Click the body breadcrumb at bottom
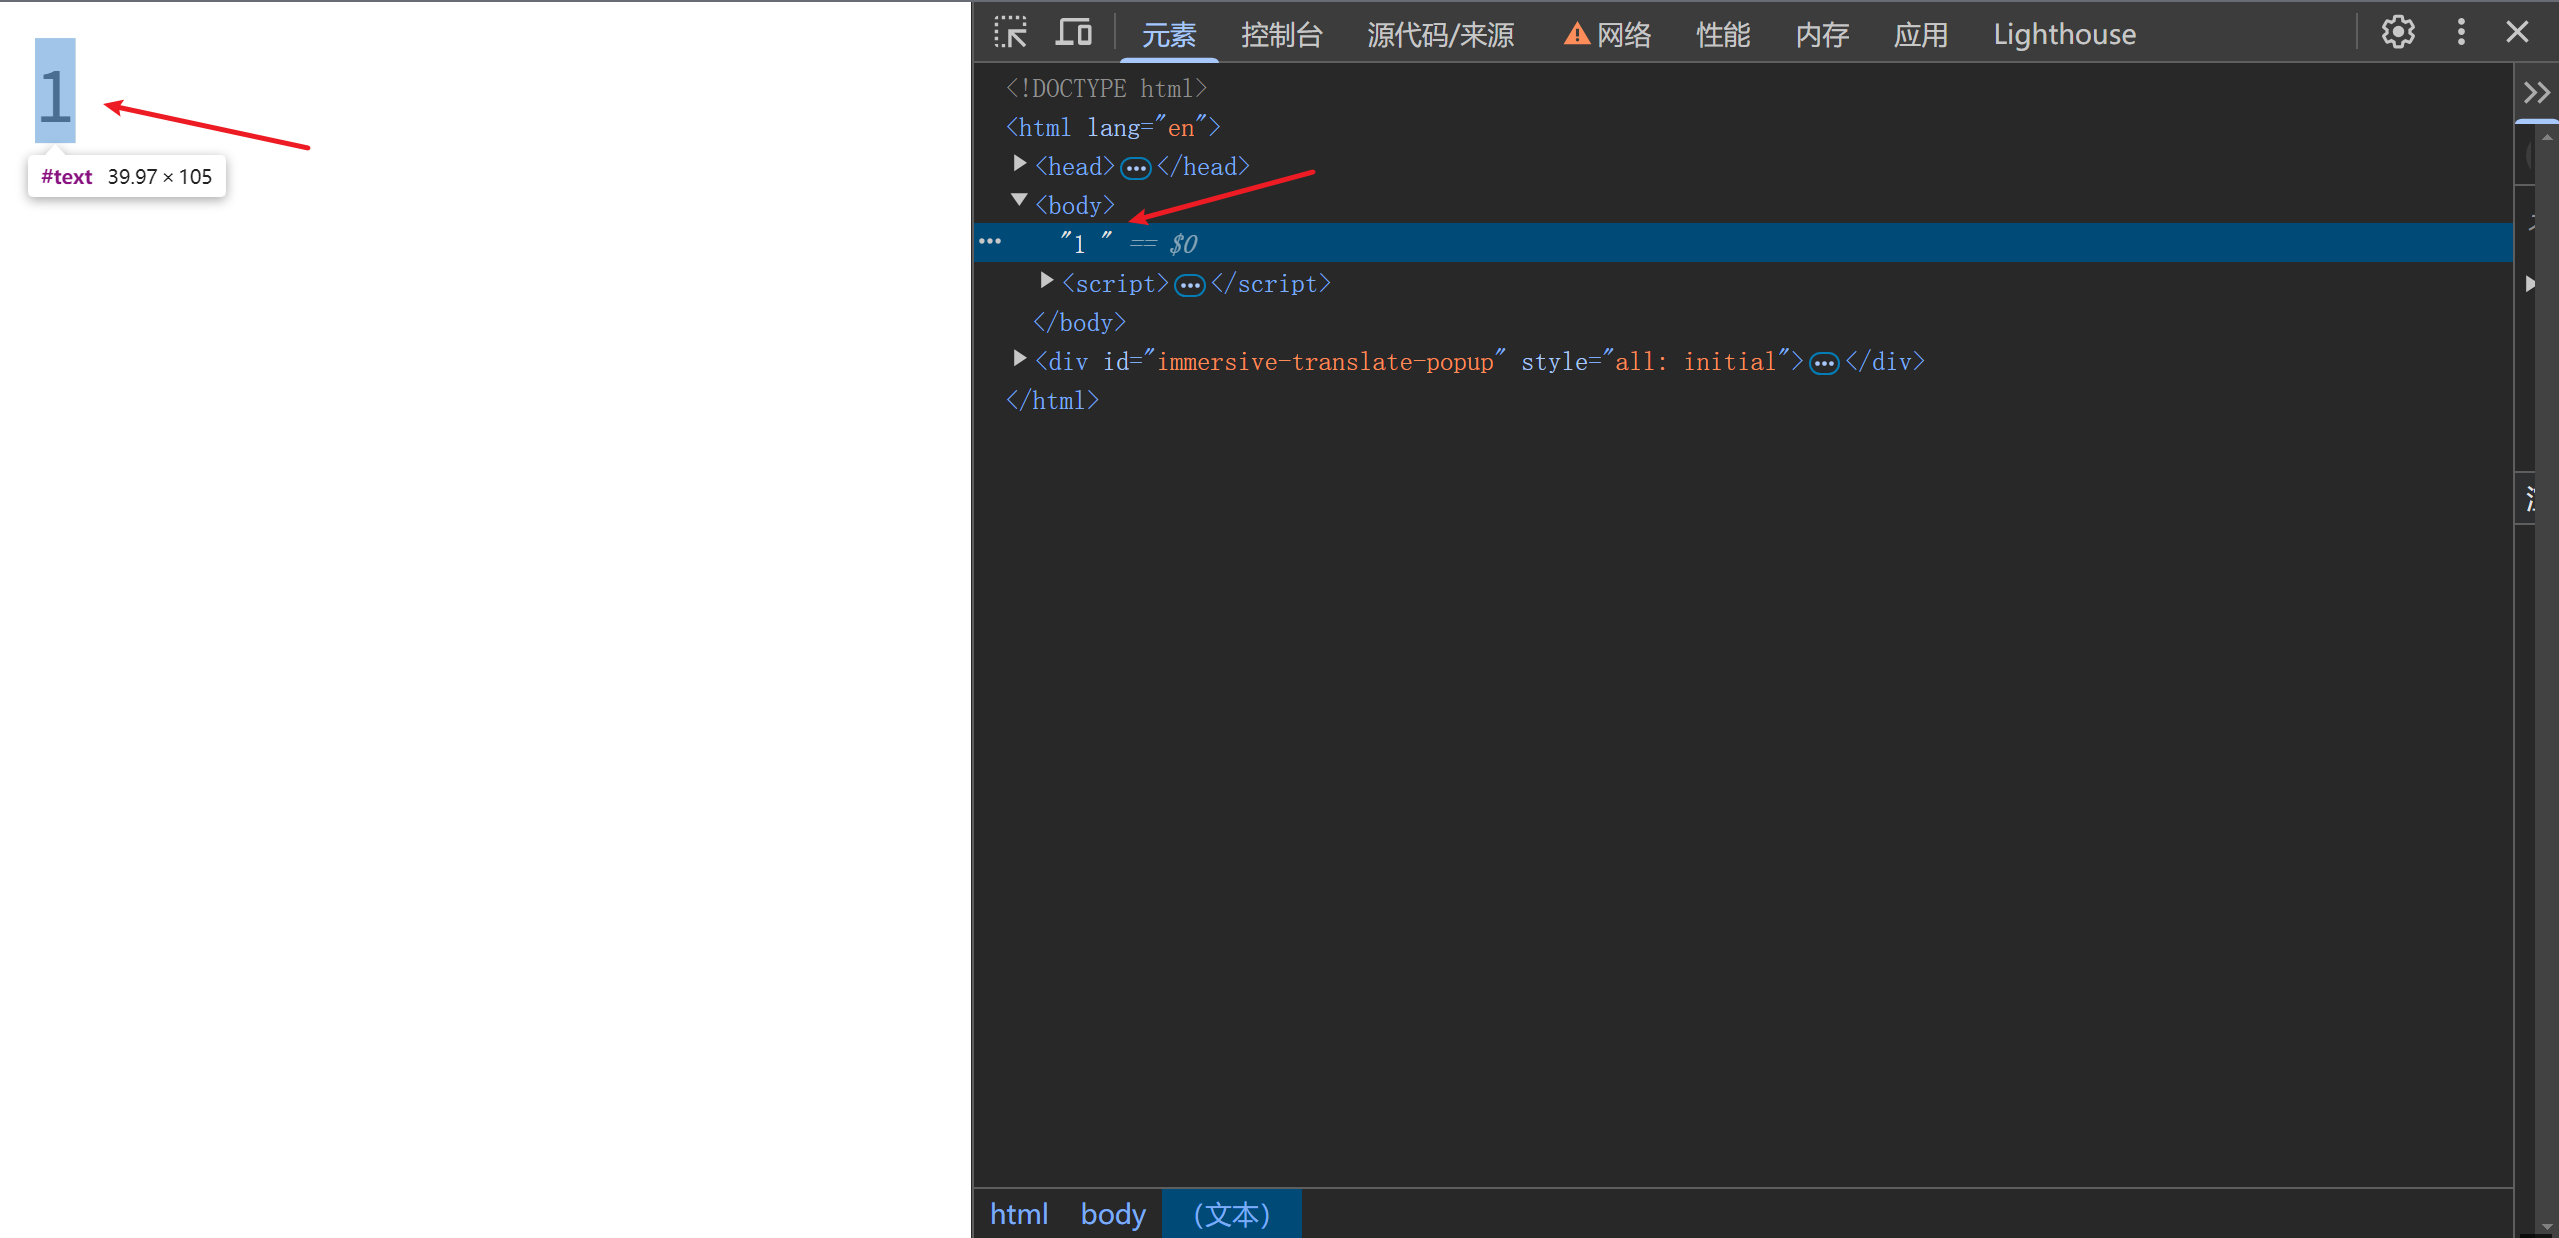Viewport: 2559px width, 1238px height. point(1112,1214)
